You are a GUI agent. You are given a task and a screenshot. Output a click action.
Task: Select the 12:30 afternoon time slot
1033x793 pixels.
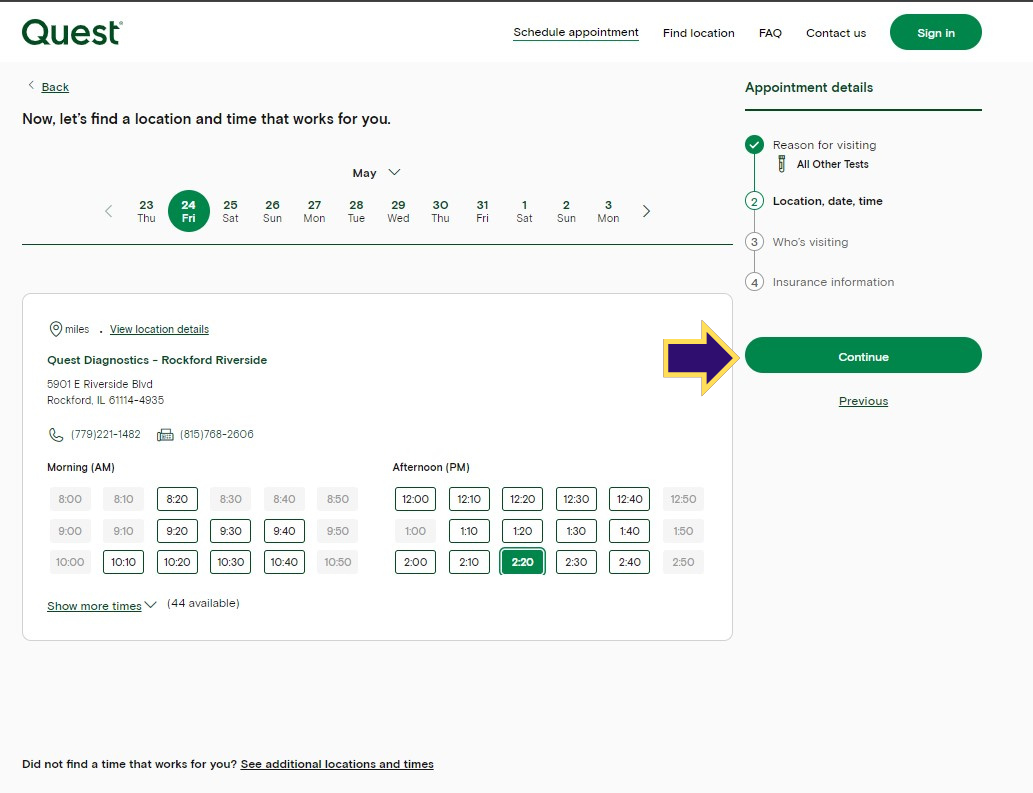click(576, 499)
